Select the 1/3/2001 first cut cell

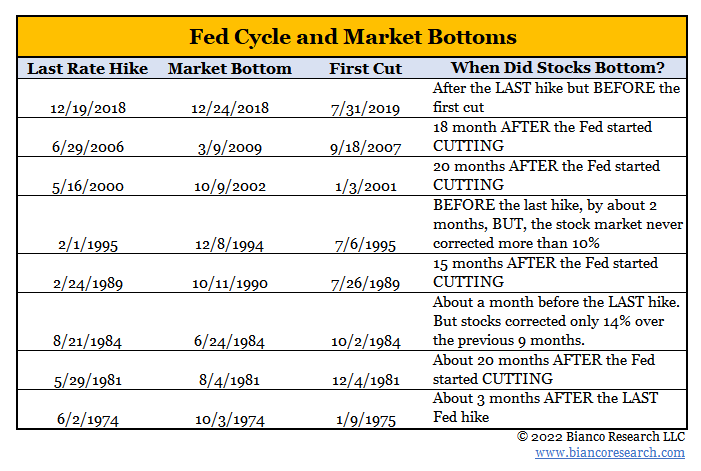[365, 186]
